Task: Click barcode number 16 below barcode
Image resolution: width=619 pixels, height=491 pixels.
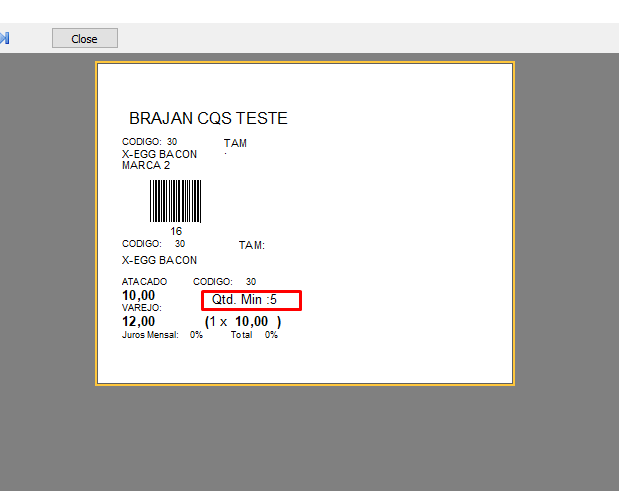Action: [x=176, y=231]
